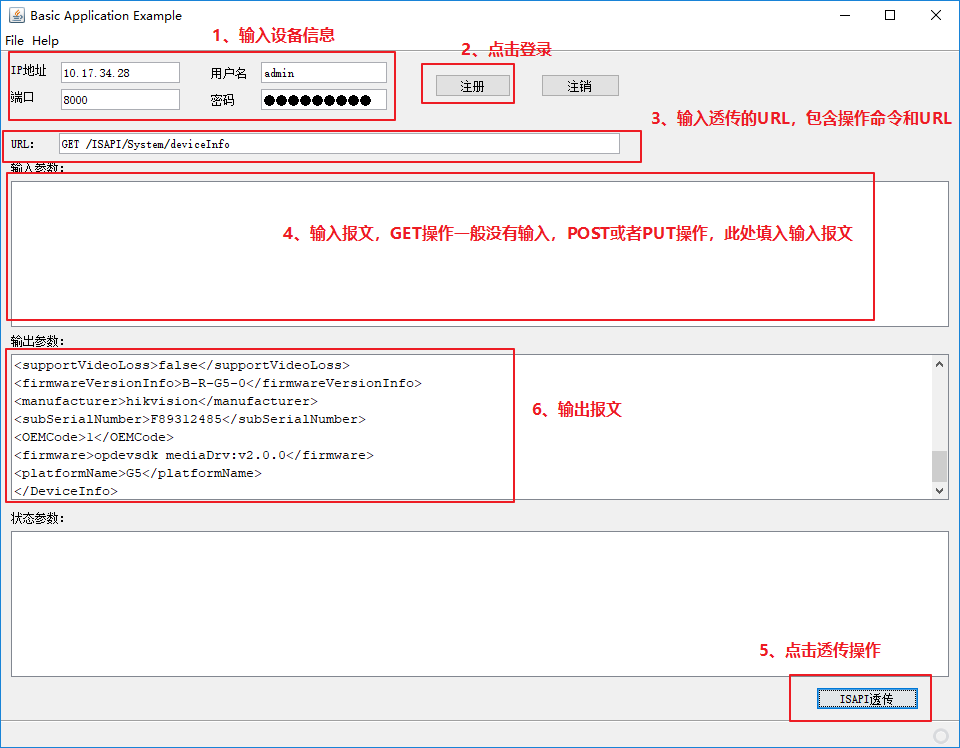This screenshot has height=748, width=960.
Task: Maximize the Basic Application Example window
Action: pos(890,15)
